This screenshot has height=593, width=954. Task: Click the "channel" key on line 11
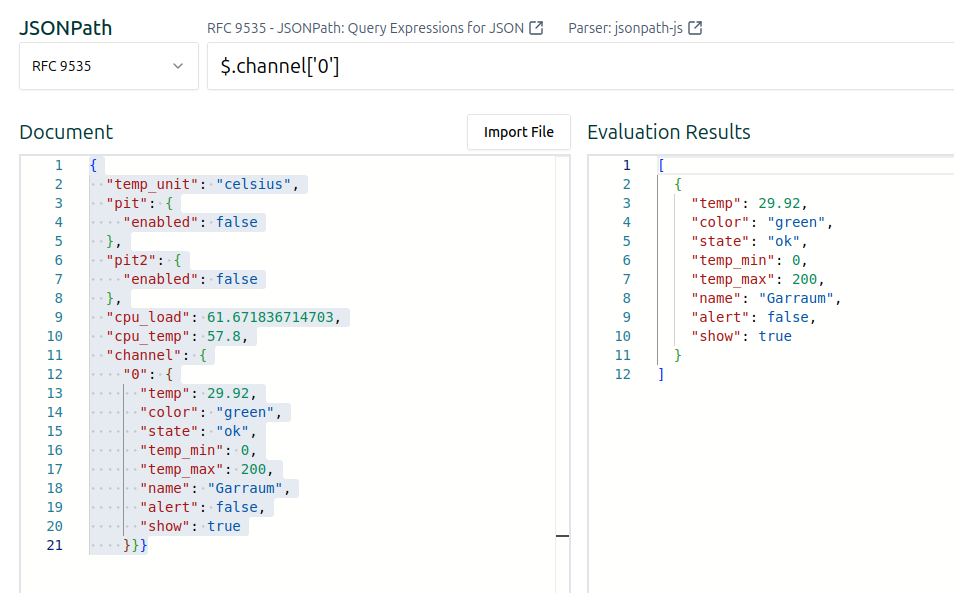click(x=144, y=355)
